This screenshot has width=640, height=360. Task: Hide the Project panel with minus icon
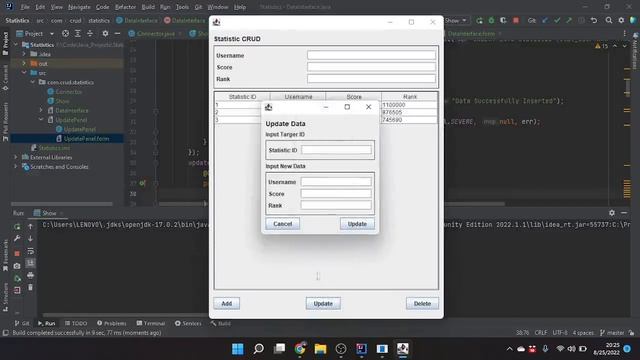[x=118, y=33]
